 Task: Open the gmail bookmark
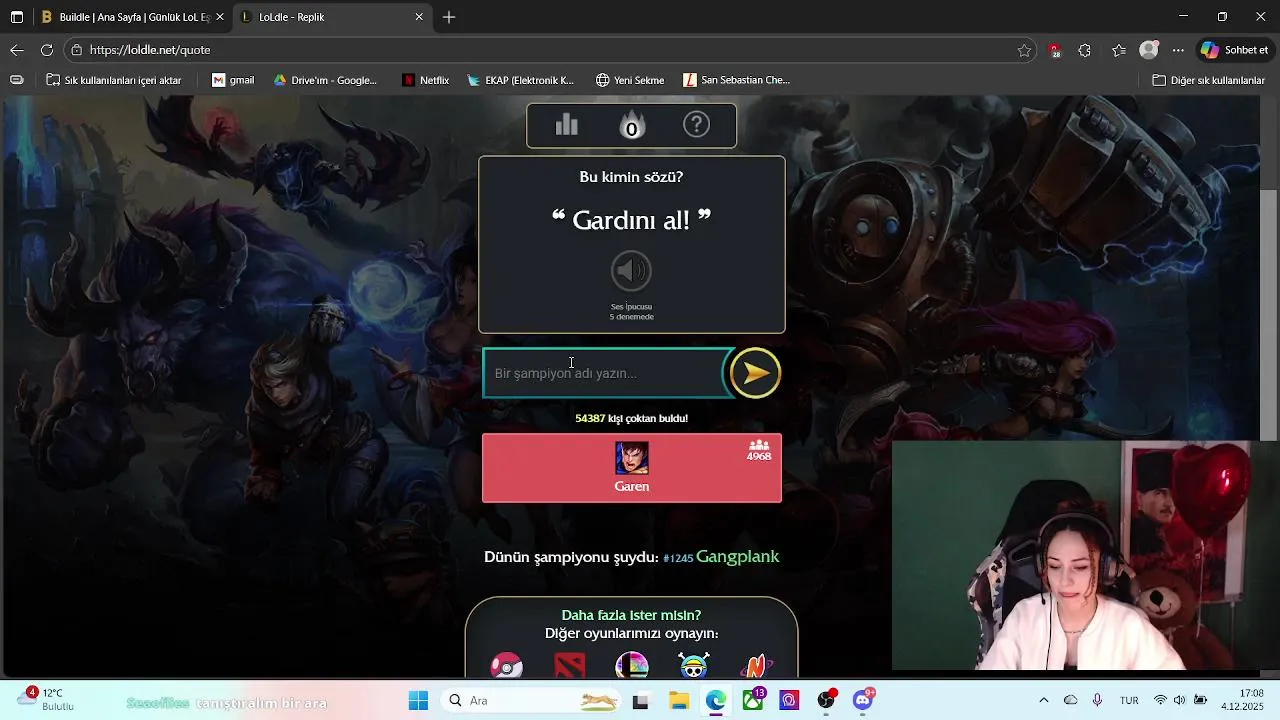click(x=233, y=80)
